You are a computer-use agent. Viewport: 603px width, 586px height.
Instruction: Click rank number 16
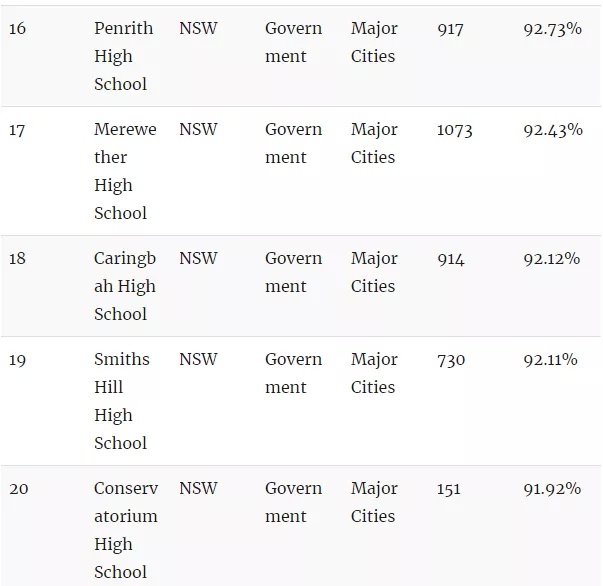pos(17,28)
